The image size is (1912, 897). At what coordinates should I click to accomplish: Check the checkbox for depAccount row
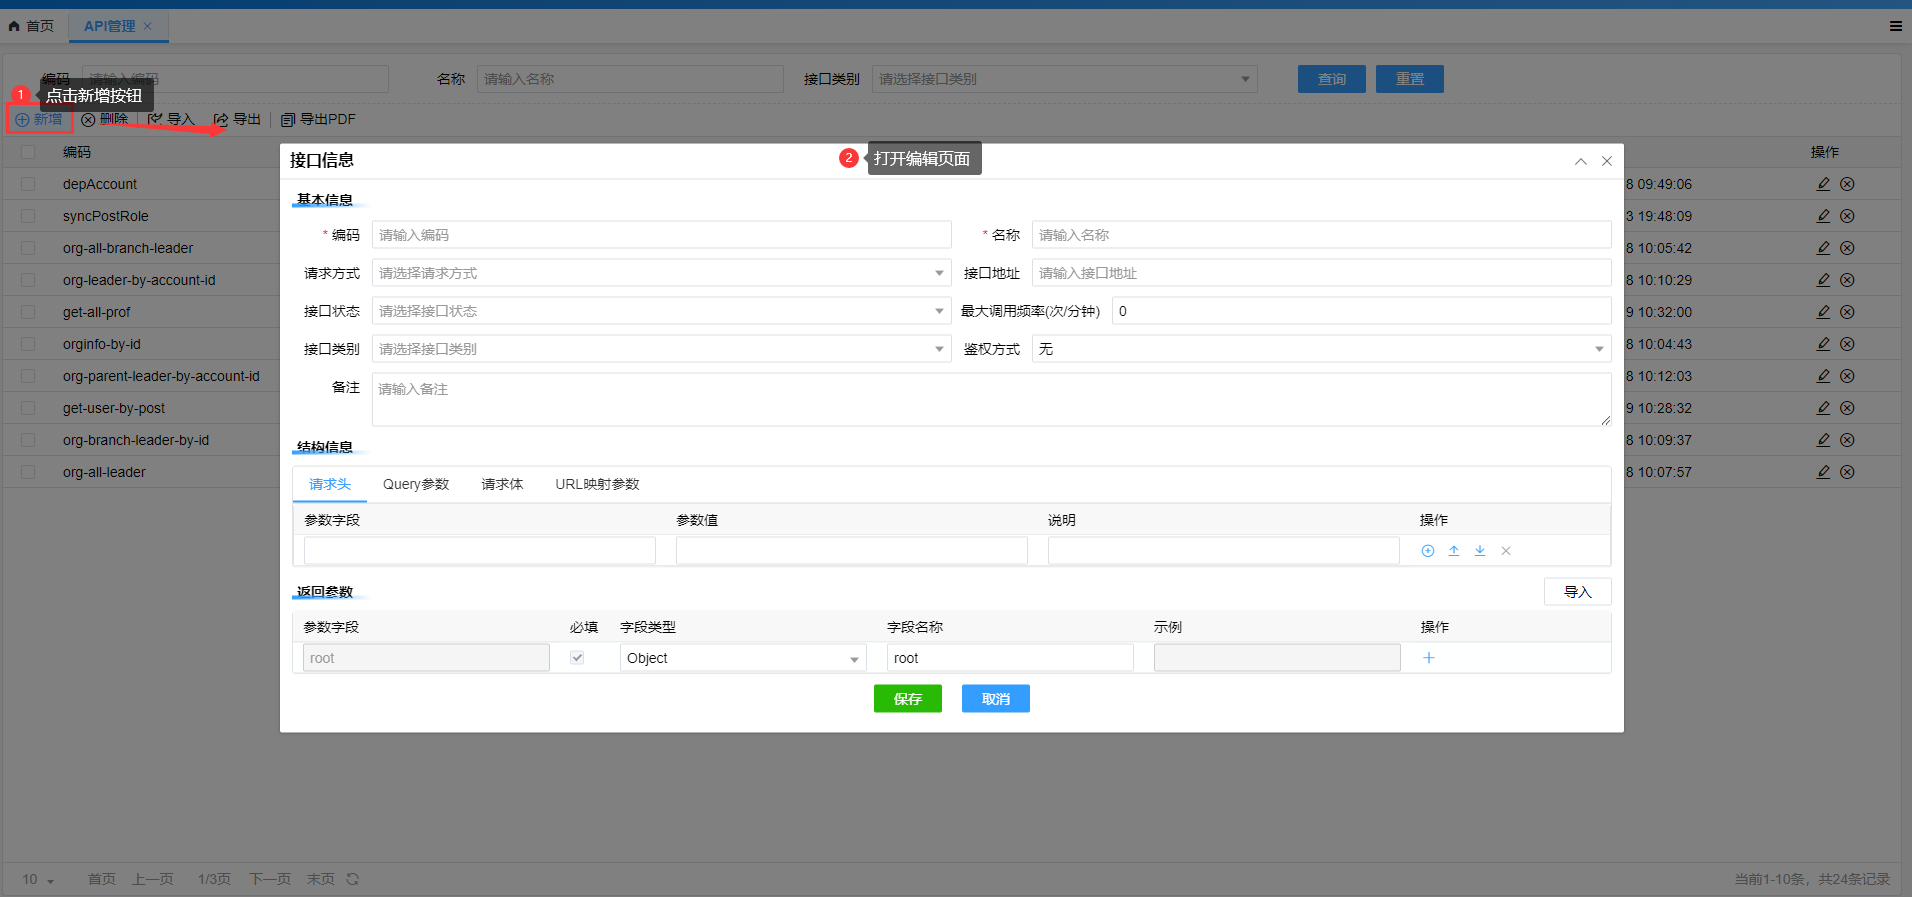tap(28, 184)
